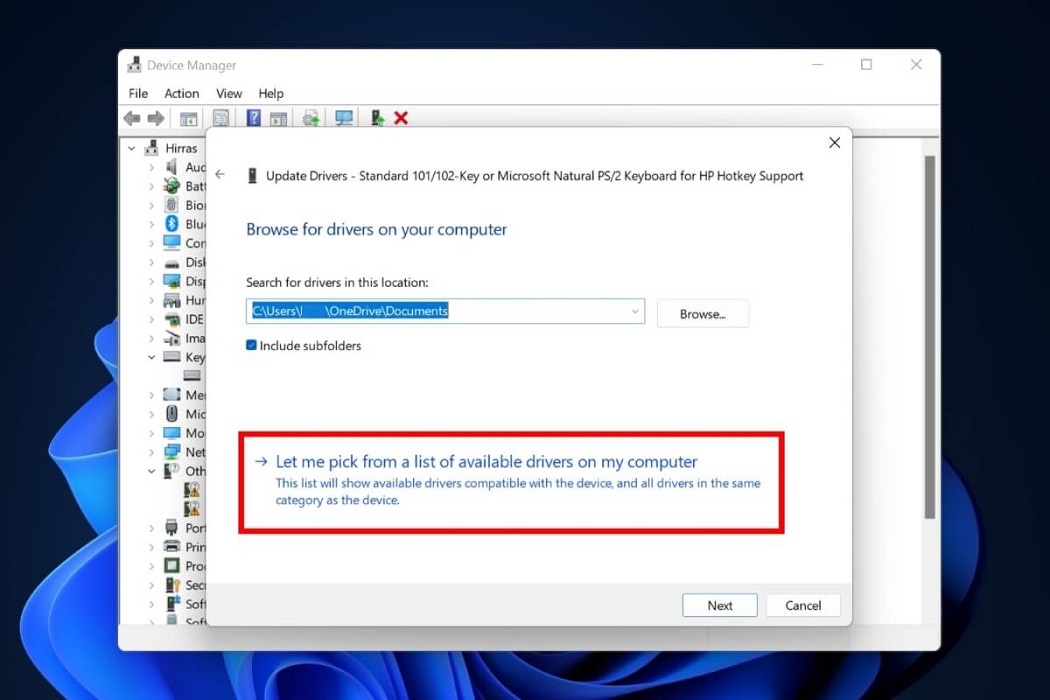
Task: Open the Action menu
Action: (181, 93)
